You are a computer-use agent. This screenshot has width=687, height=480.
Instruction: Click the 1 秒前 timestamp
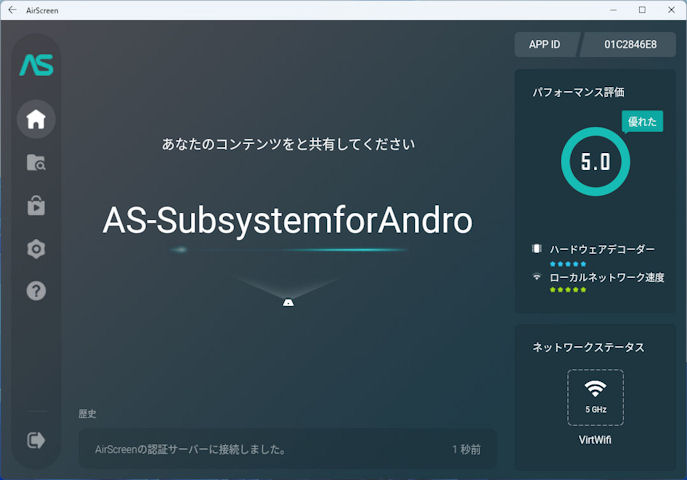(466, 449)
